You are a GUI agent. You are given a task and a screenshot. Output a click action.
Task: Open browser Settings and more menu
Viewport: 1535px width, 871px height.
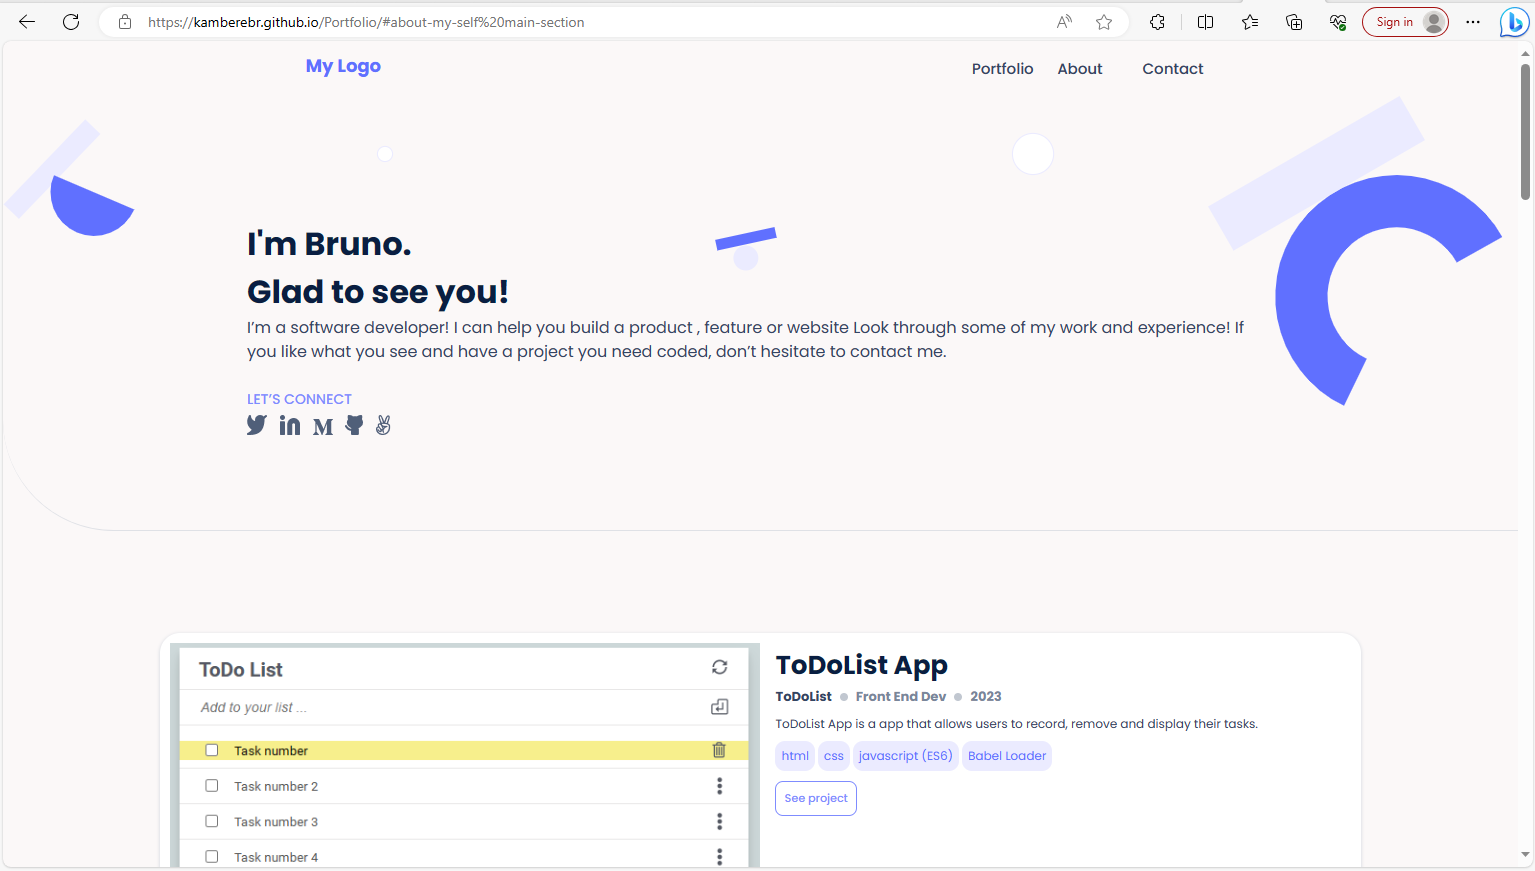click(1473, 22)
